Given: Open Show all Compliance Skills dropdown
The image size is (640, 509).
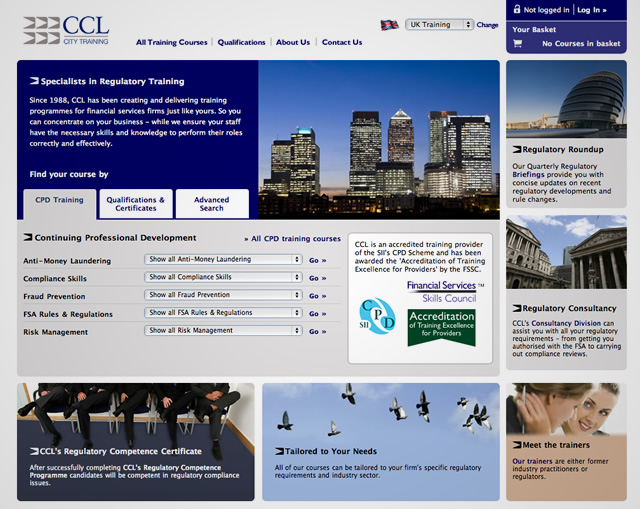Looking at the screenshot, I should click(x=223, y=277).
